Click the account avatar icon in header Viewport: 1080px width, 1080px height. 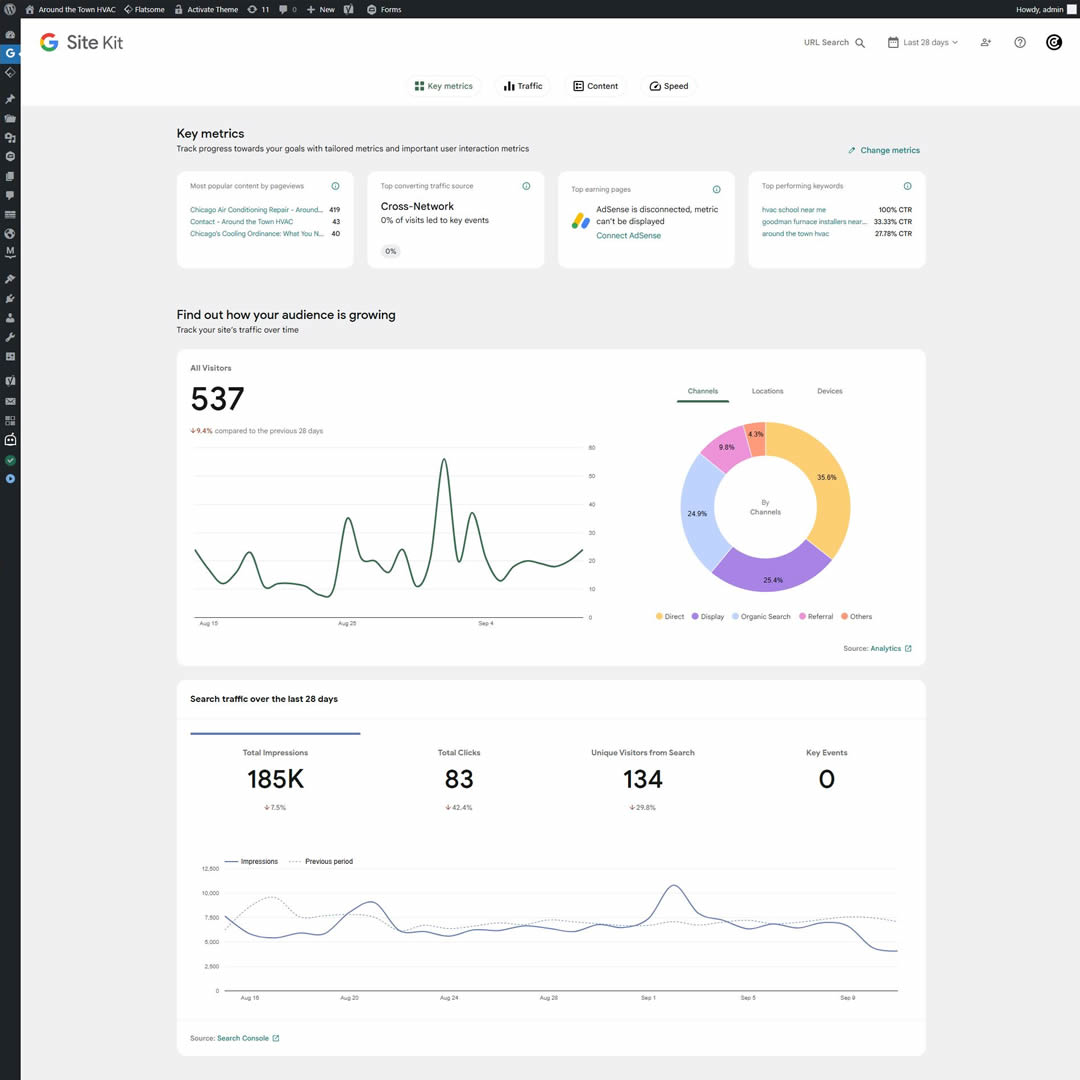1053,42
